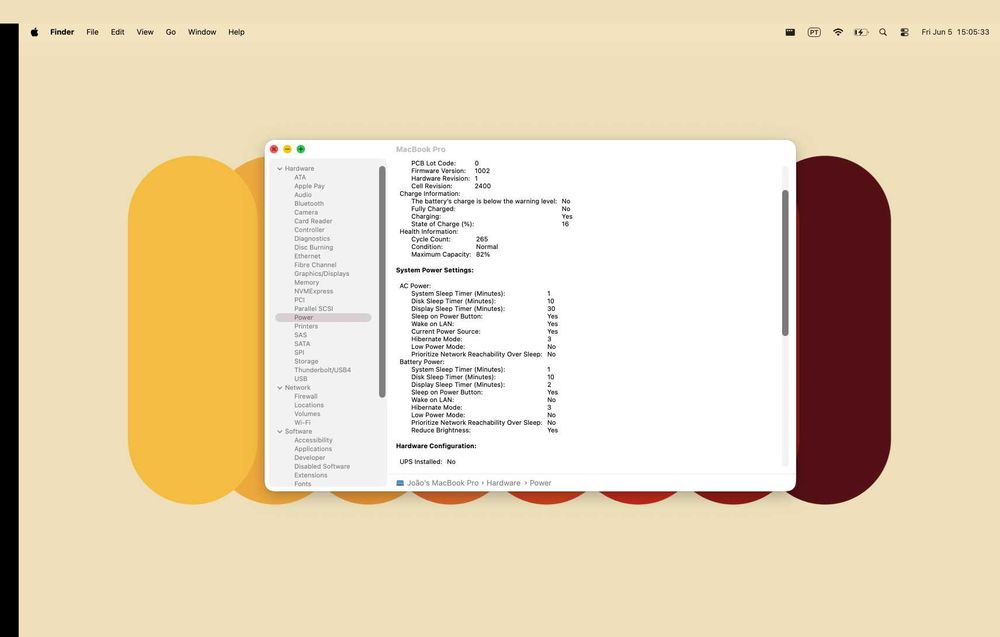
Task: Open the Apple menu icon
Action: tap(34, 32)
